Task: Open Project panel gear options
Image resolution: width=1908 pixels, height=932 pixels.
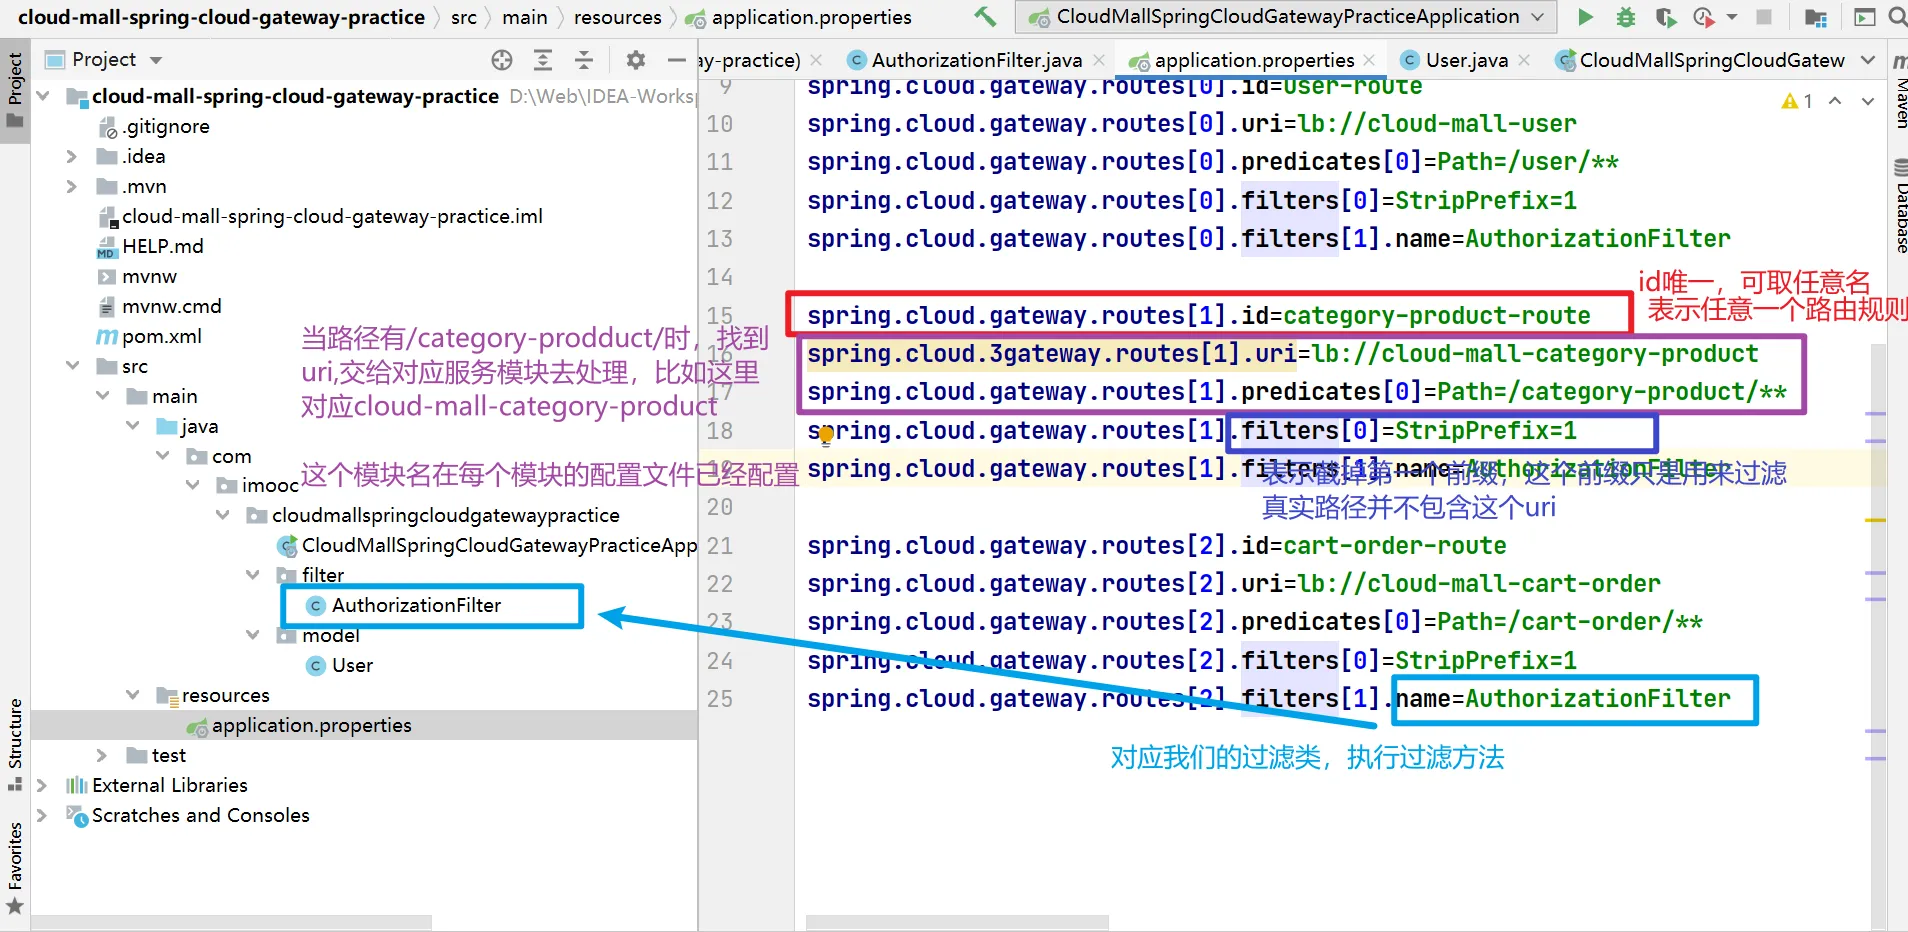Action: (635, 60)
